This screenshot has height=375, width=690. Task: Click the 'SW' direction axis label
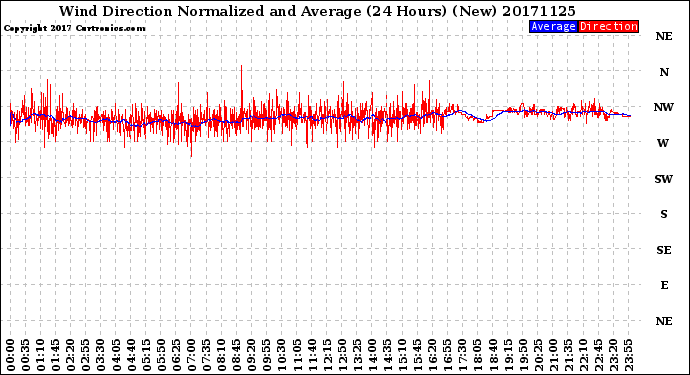(x=664, y=179)
